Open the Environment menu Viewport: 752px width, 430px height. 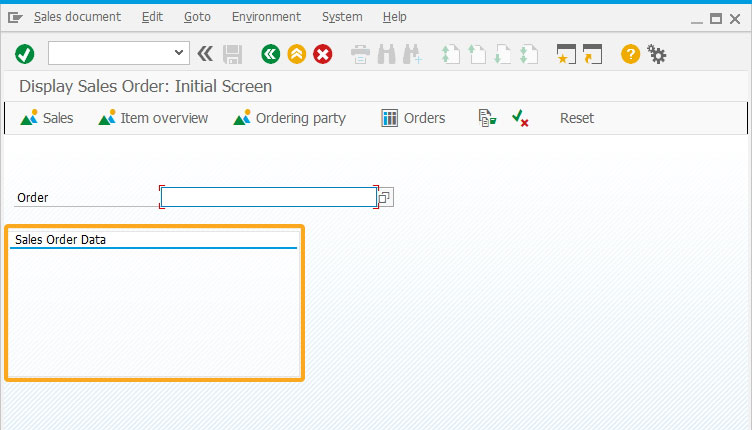click(266, 17)
